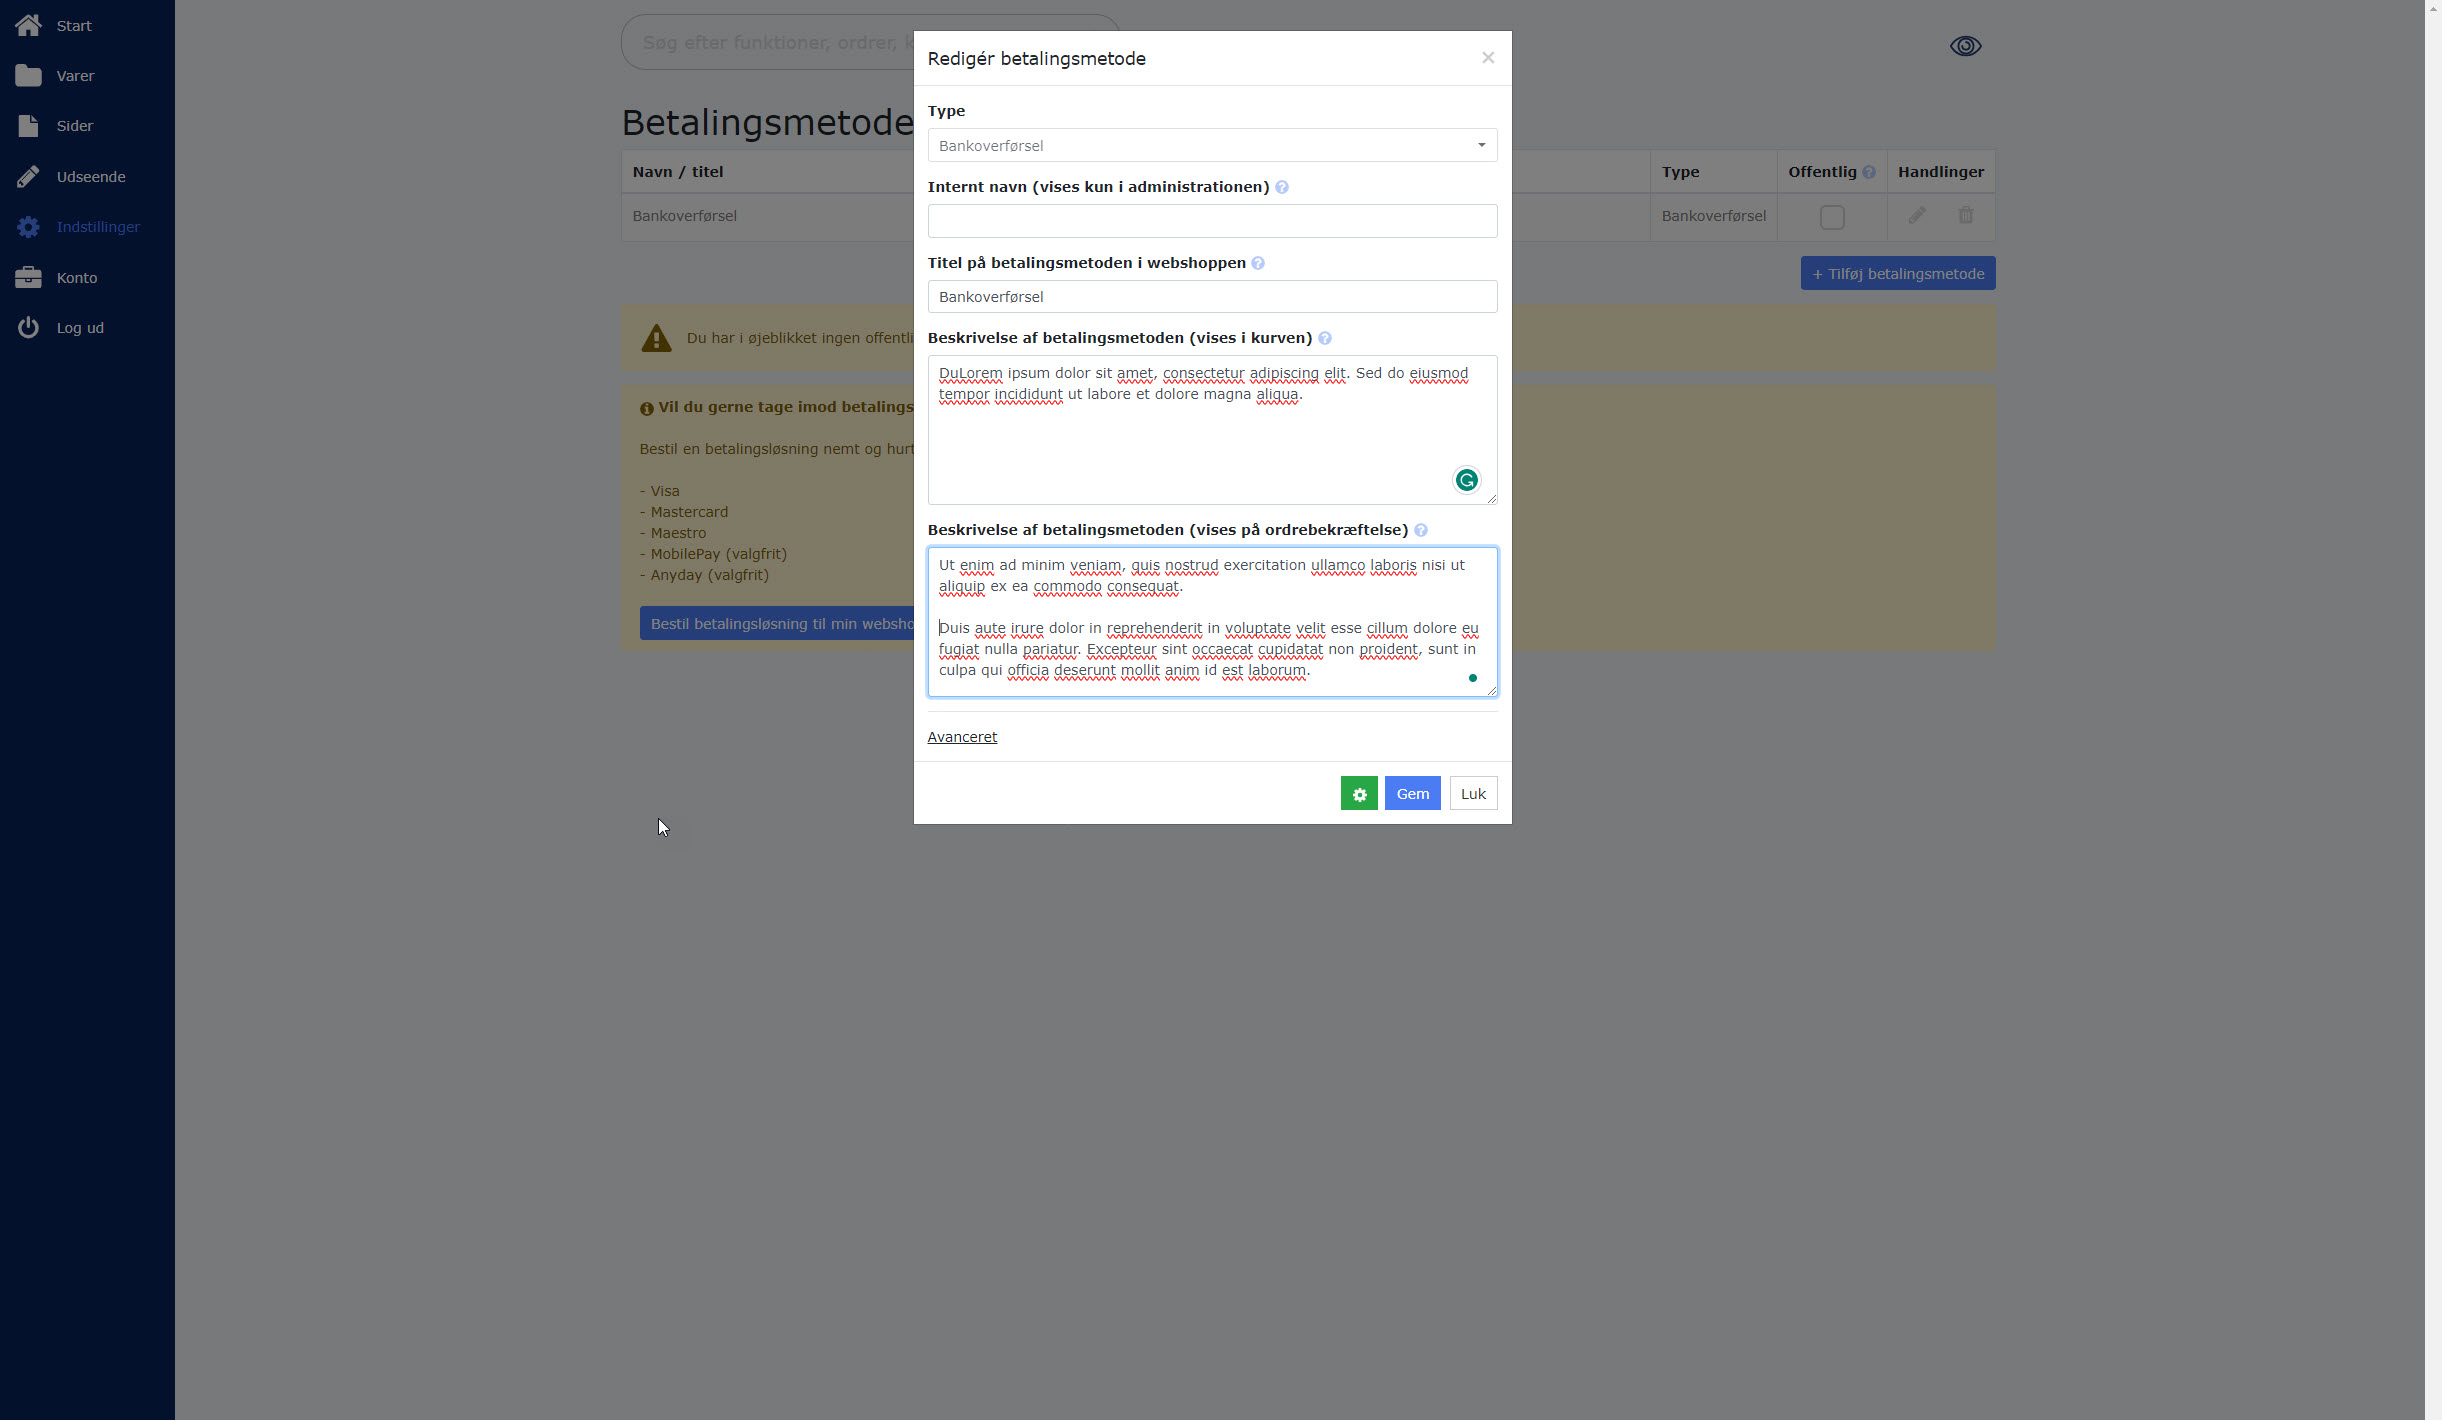Click the eye preview icon top right
The width and height of the screenshot is (2442, 1420).
coord(1965,46)
